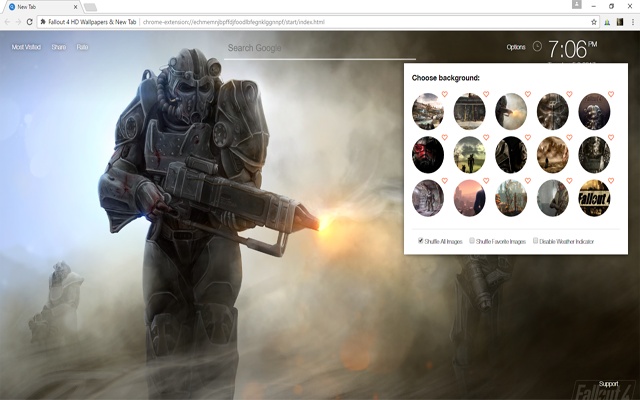The width and height of the screenshot is (640, 400).
Task: Open the Chrome three-dot menu
Action: point(633,22)
